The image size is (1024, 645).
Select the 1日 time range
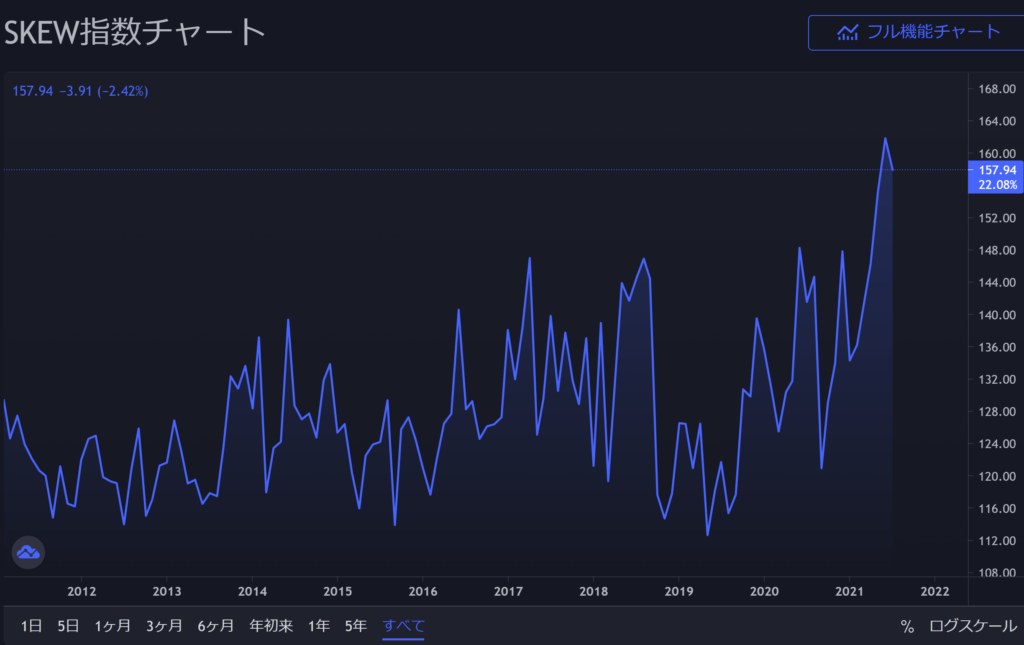pos(31,626)
